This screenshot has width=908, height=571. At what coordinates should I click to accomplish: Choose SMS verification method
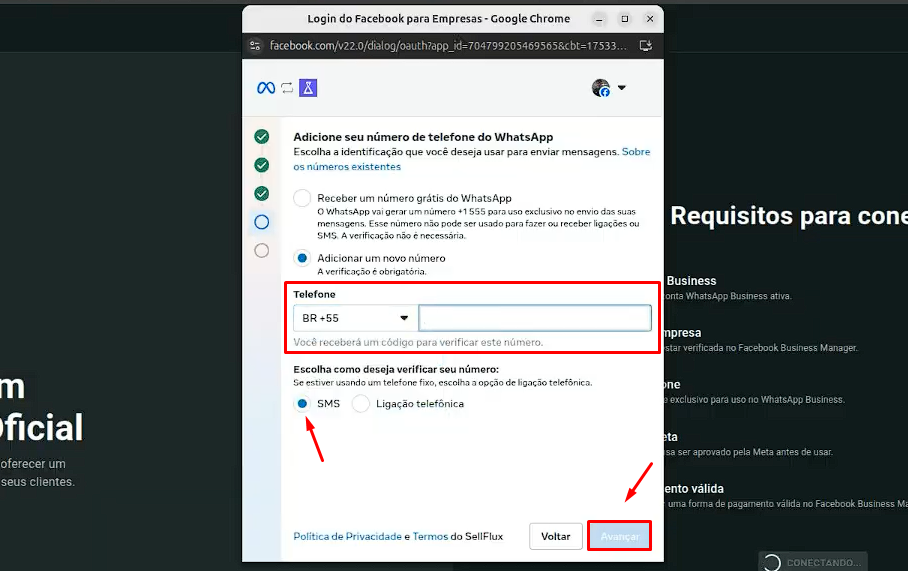pyautogui.click(x=302, y=404)
